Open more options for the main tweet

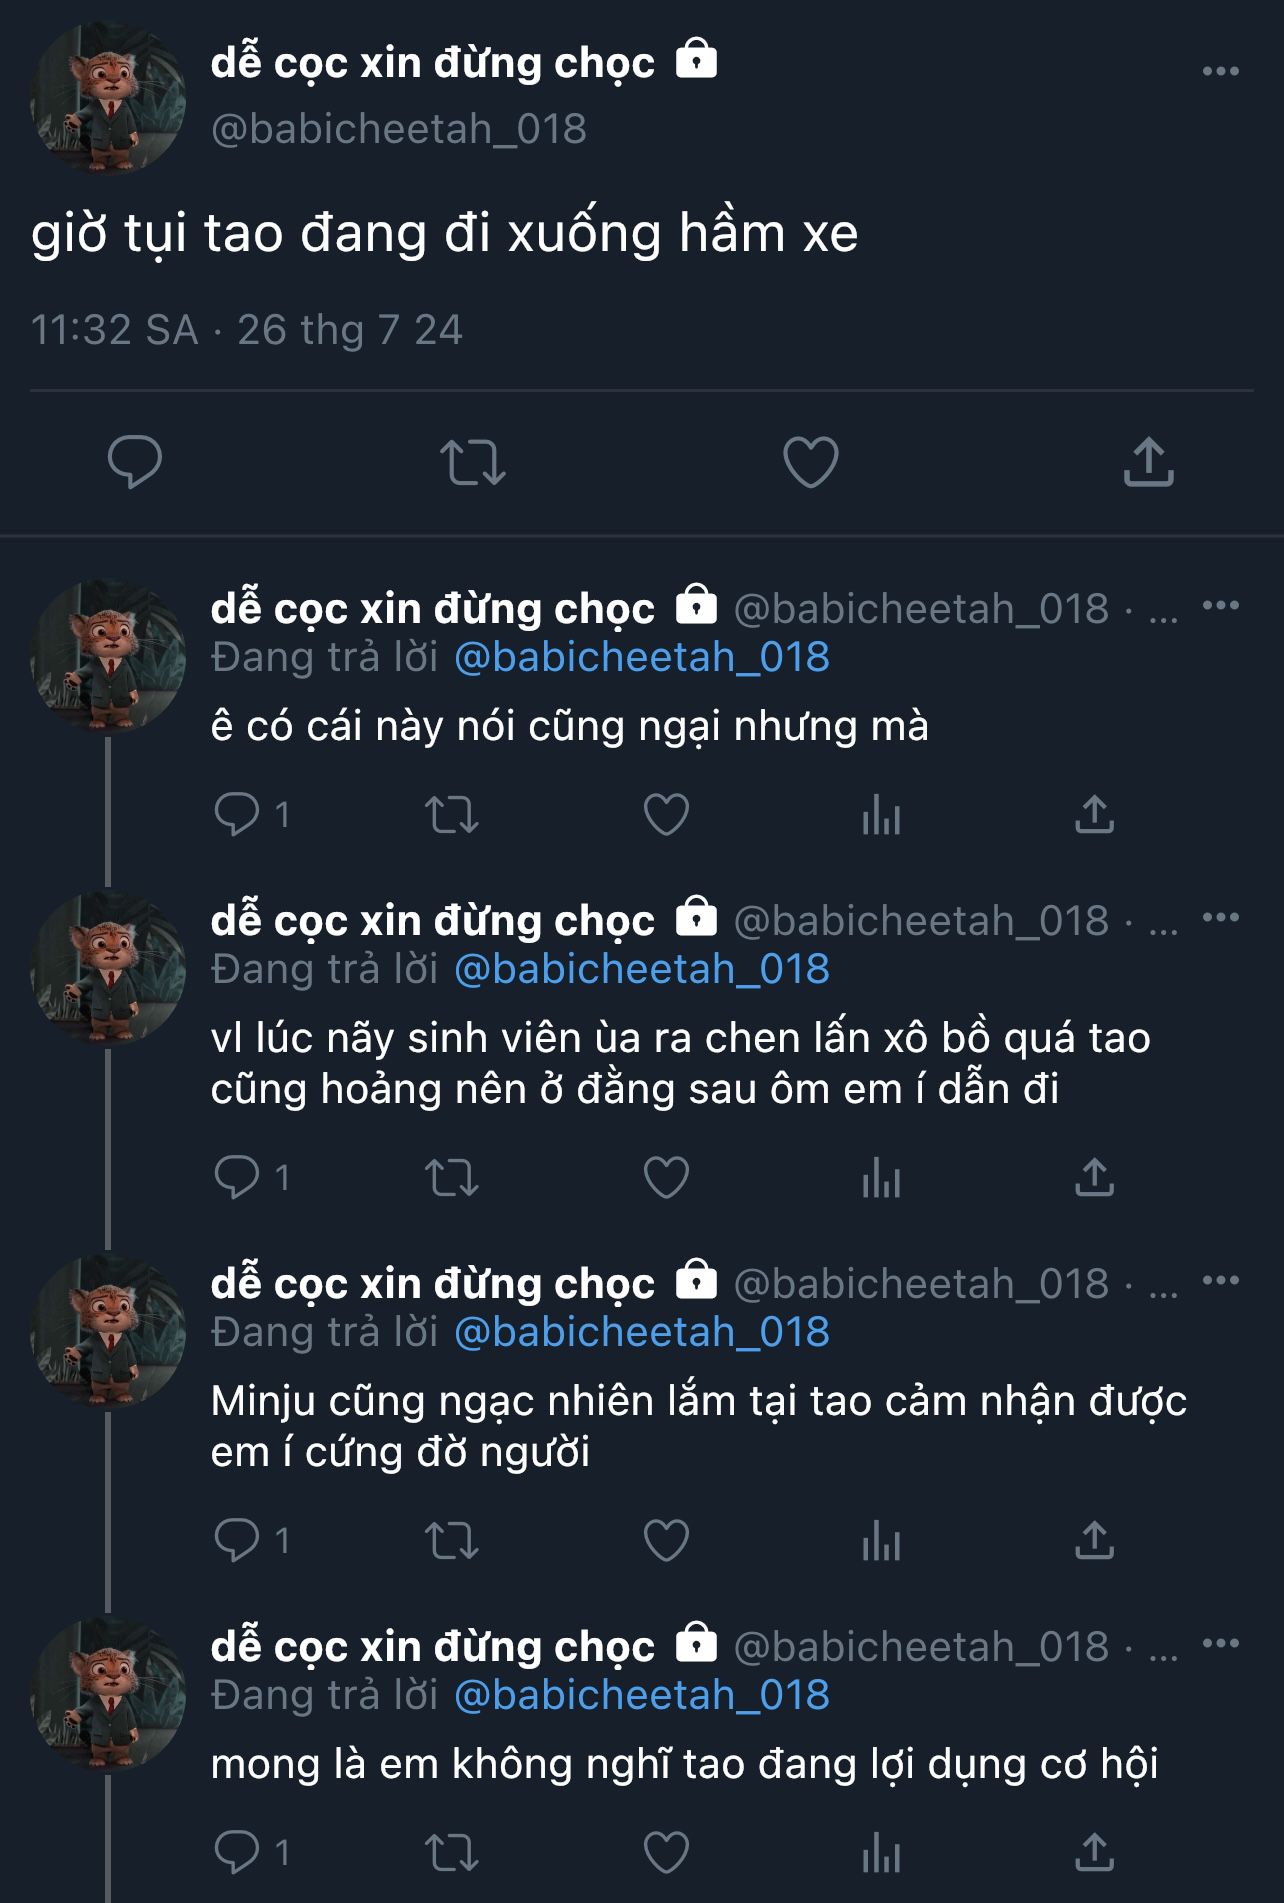pos(1220,71)
